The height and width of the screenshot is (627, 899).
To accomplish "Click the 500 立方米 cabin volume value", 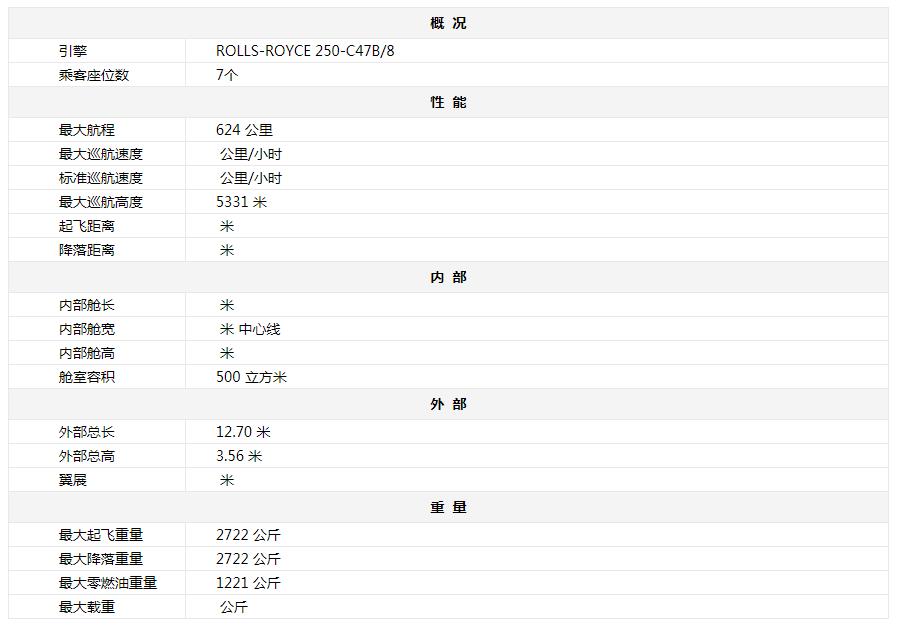I will coord(251,377).
